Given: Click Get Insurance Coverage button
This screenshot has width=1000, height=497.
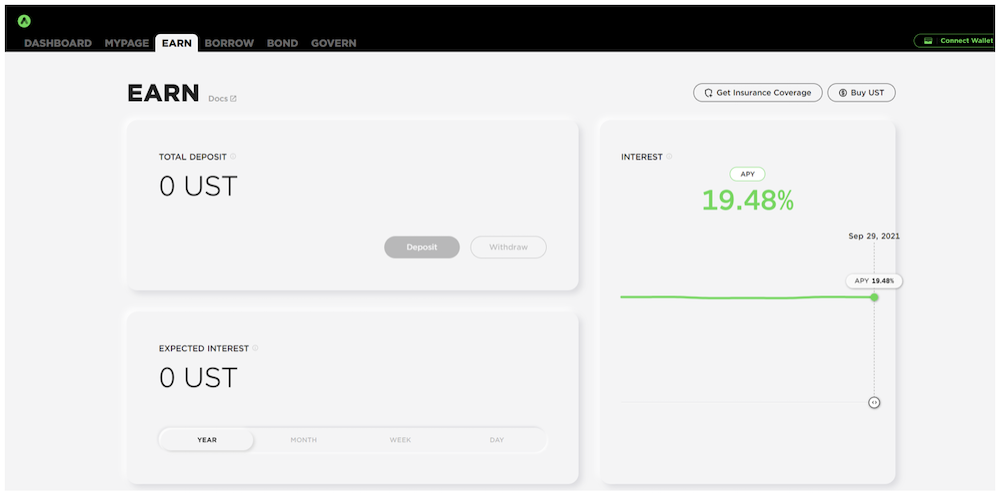Looking at the screenshot, I should (758, 93).
